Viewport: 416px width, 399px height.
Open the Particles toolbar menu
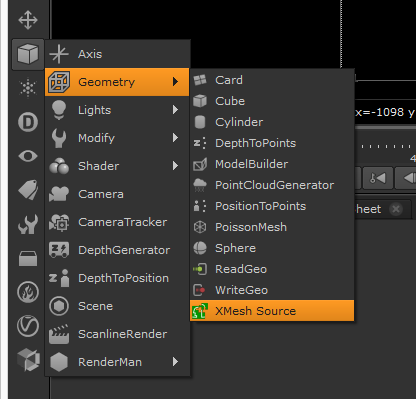[28, 88]
